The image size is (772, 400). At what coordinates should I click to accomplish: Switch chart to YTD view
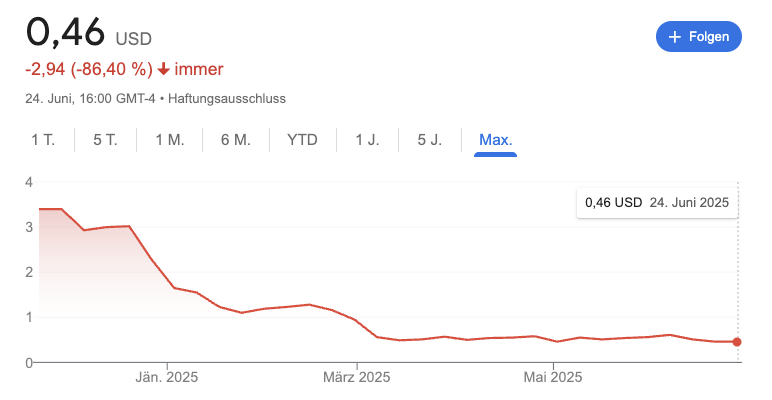302,140
